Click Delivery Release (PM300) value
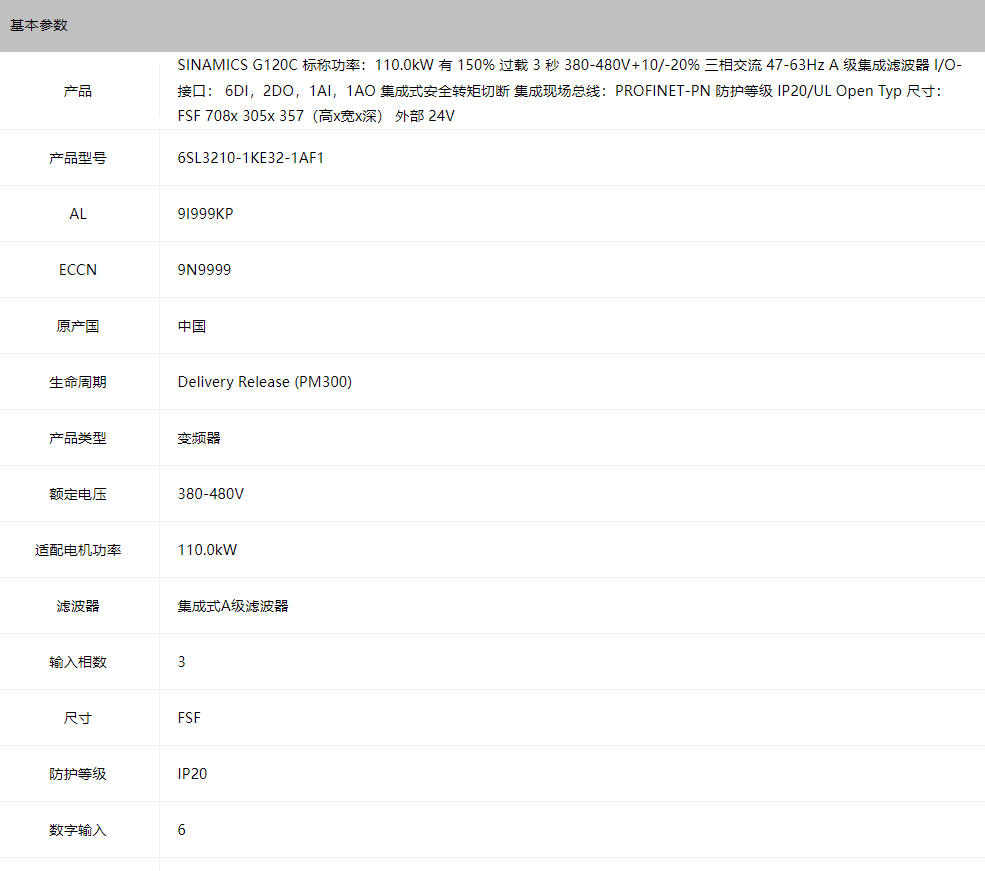The width and height of the screenshot is (985, 871). [x=264, y=382]
